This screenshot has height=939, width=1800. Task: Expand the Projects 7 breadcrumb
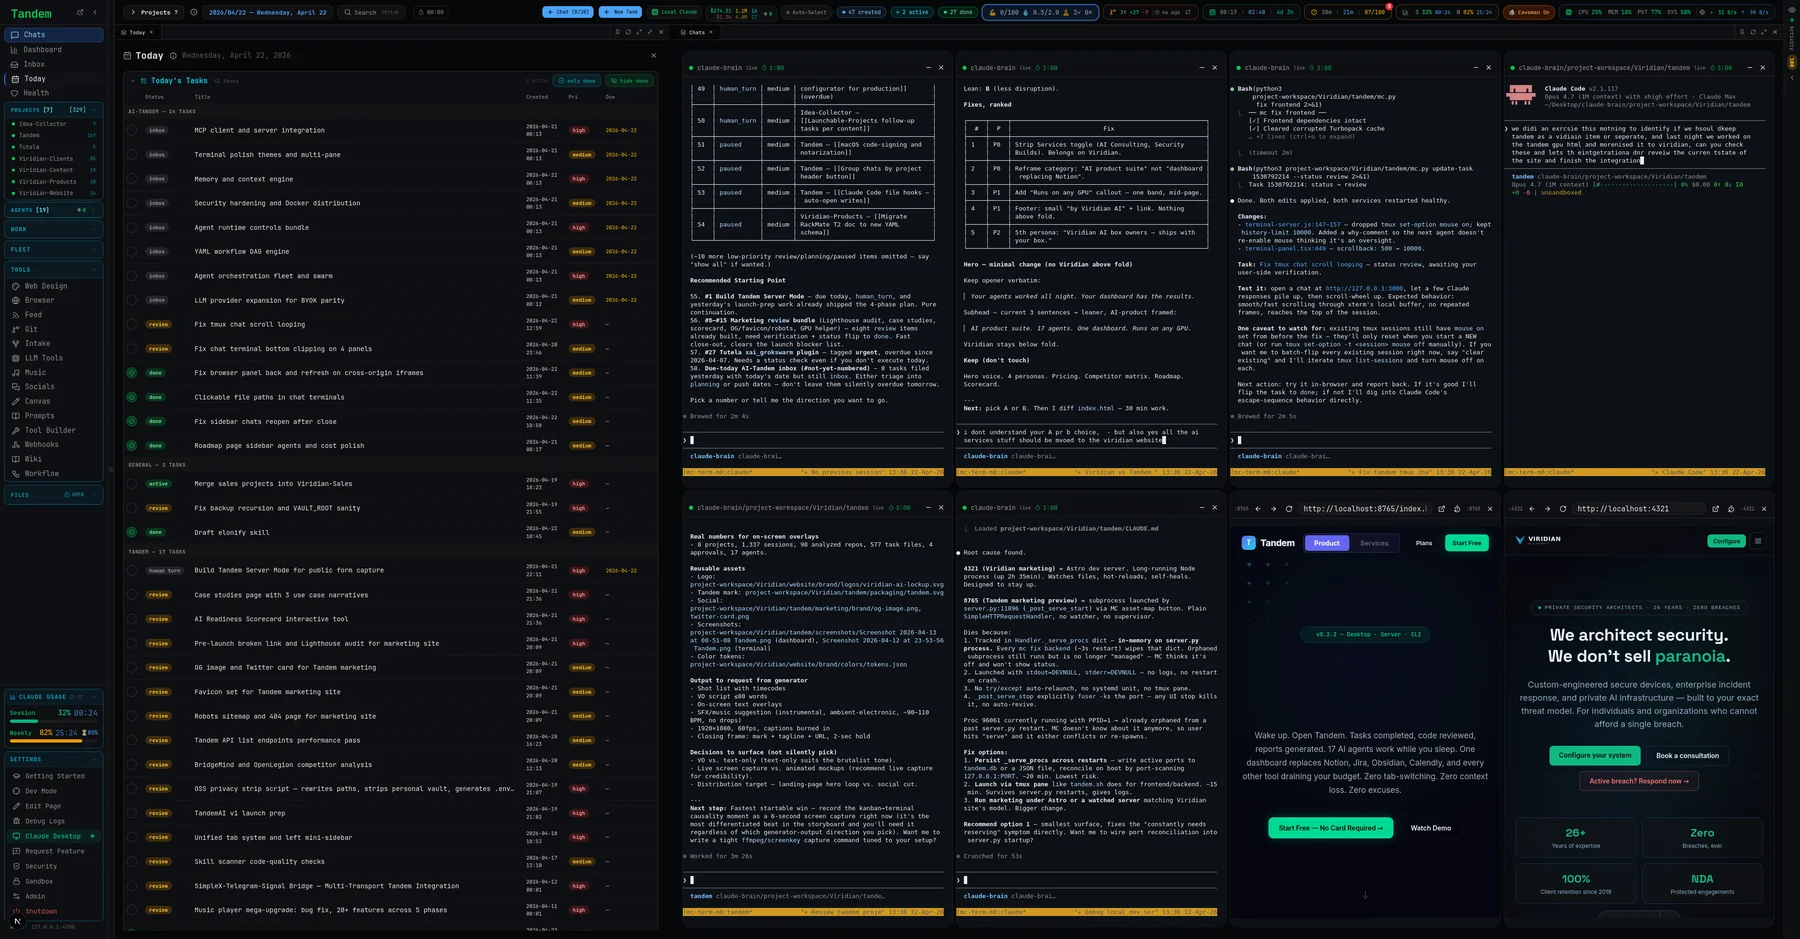point(152,12)
